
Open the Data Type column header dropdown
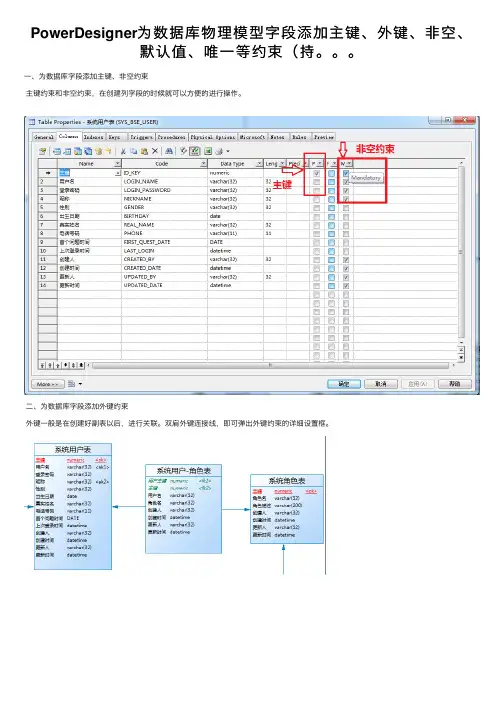tap(259, 163)
